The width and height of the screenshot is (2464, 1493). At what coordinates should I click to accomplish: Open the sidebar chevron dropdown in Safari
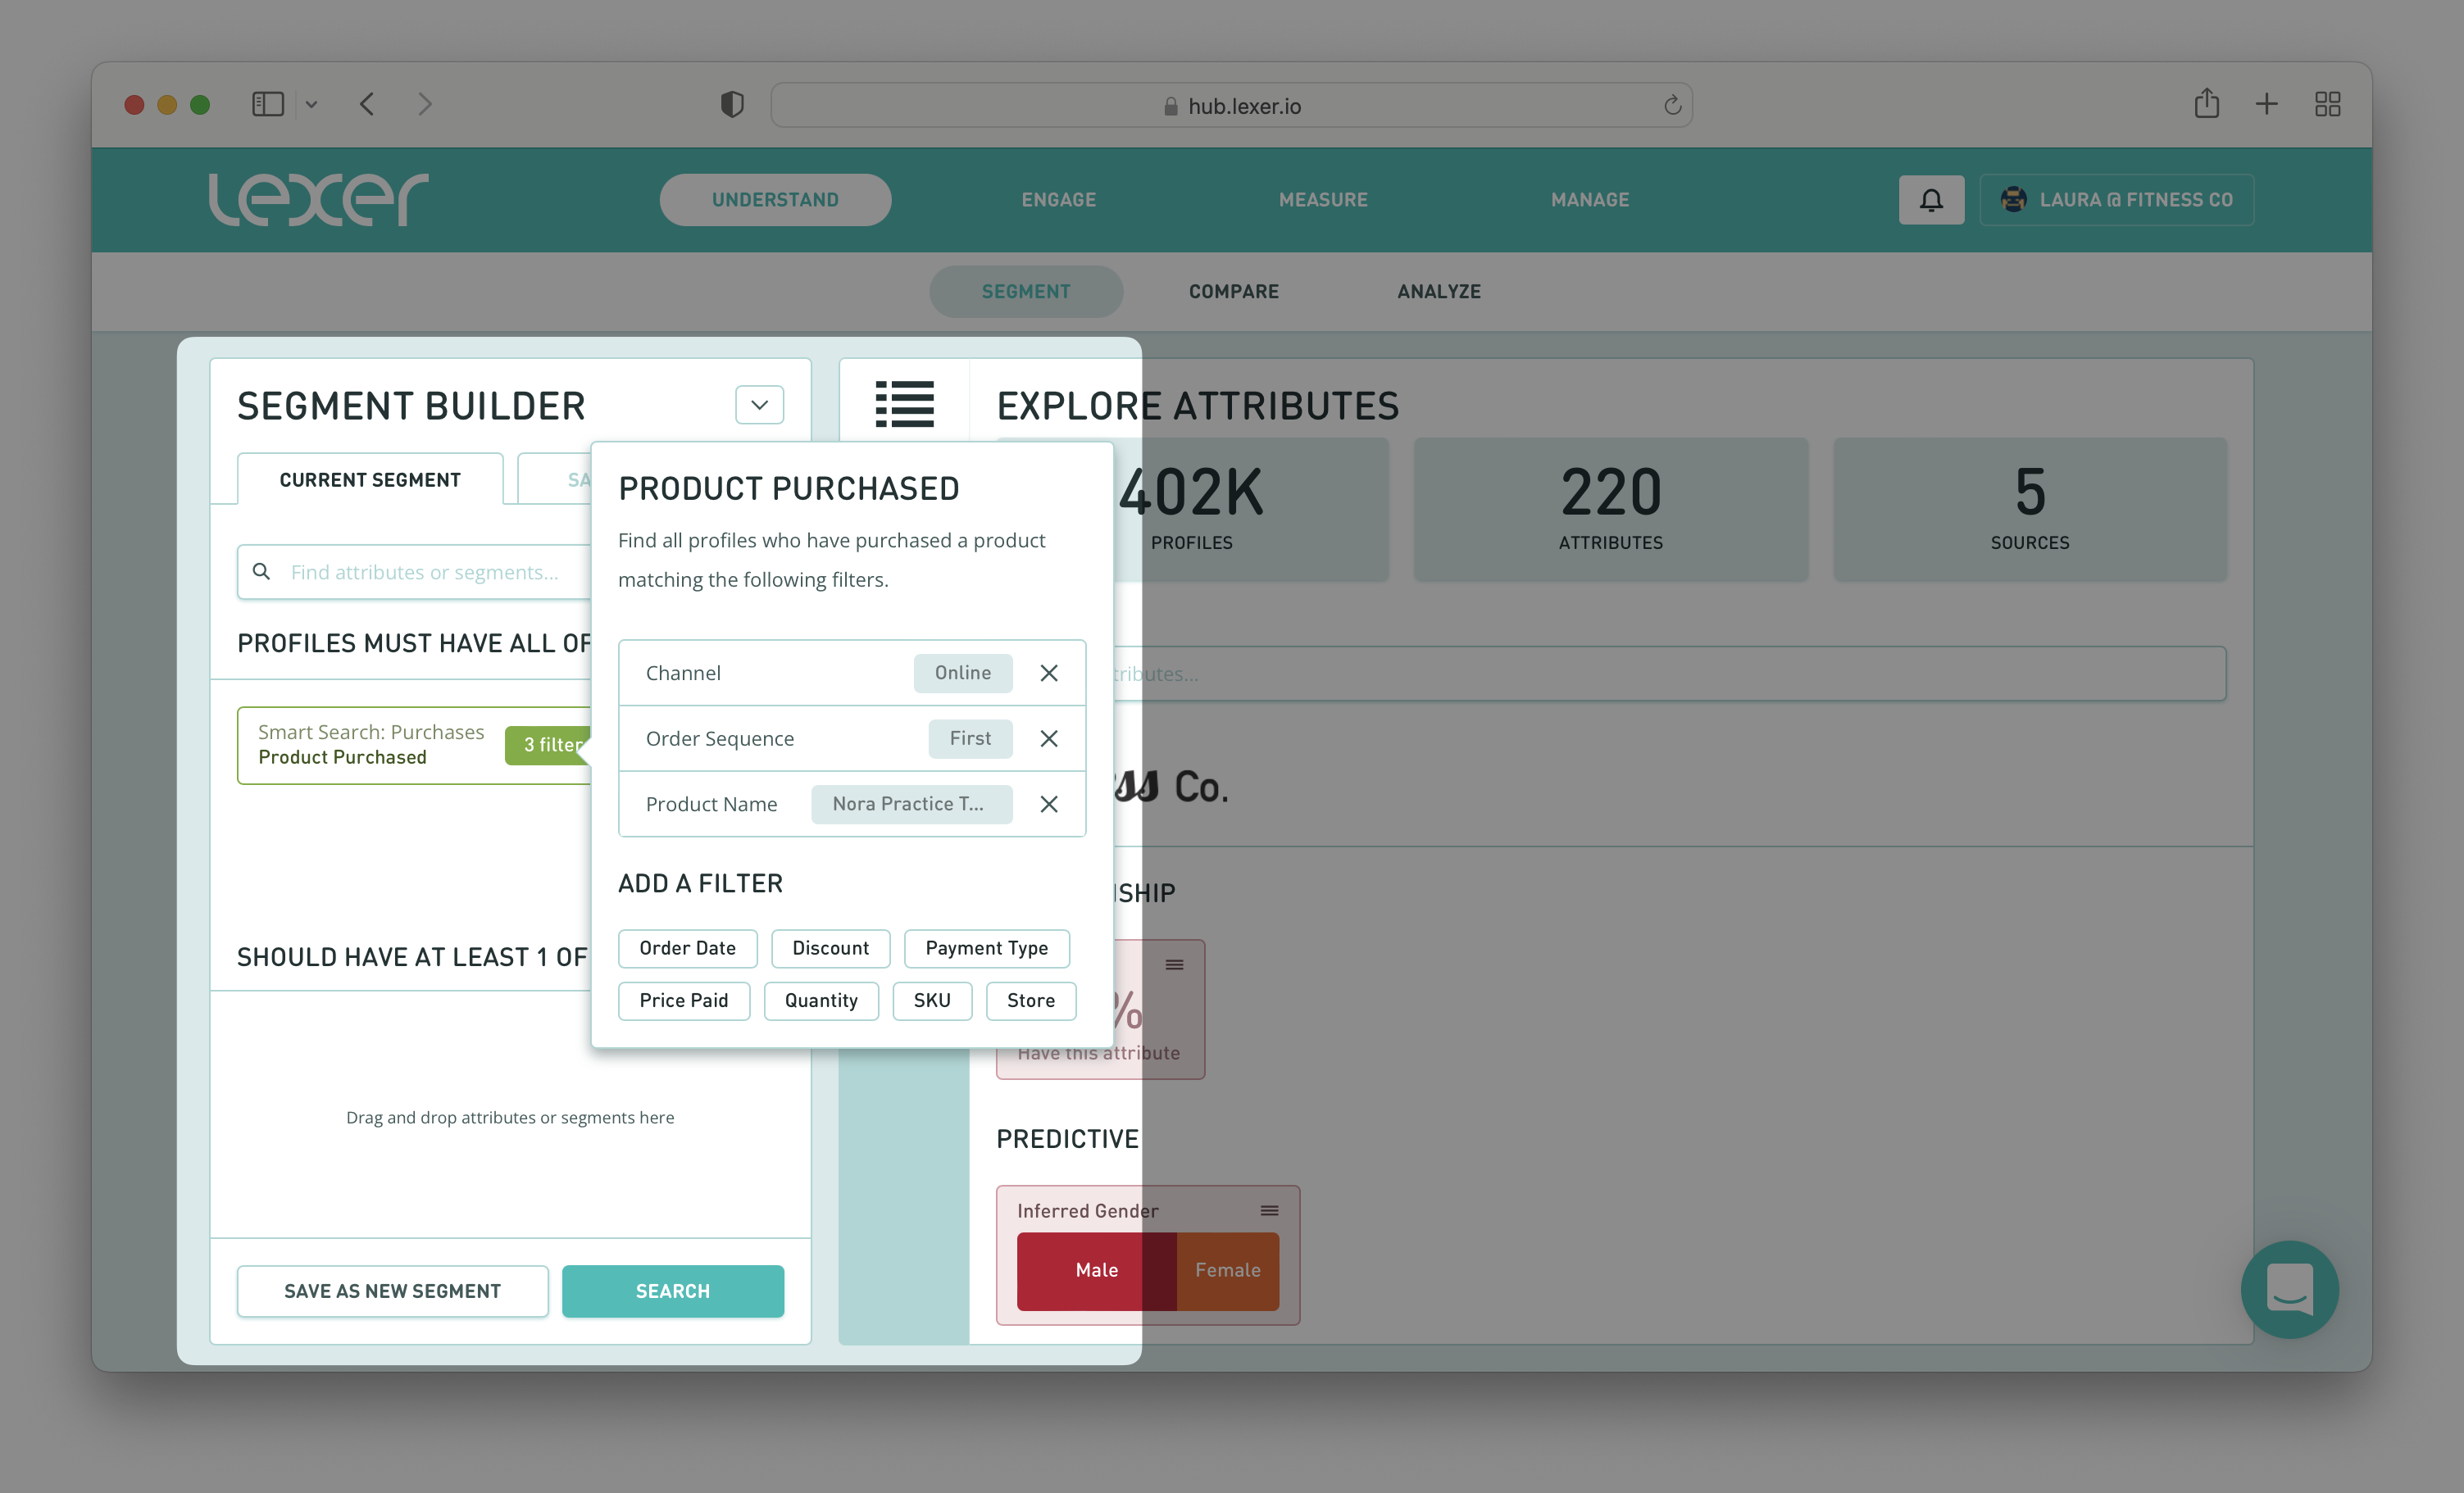(312, 104)
